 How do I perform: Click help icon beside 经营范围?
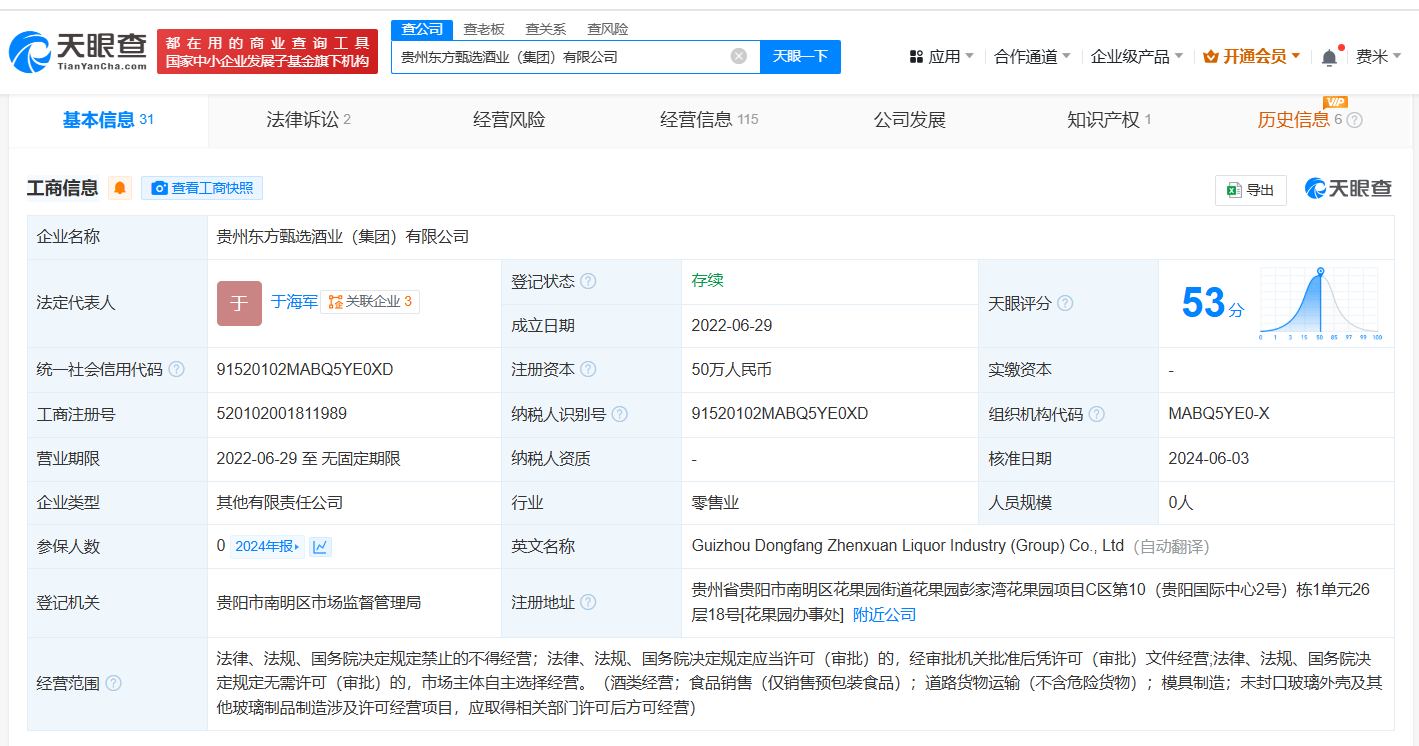point(113,683)
